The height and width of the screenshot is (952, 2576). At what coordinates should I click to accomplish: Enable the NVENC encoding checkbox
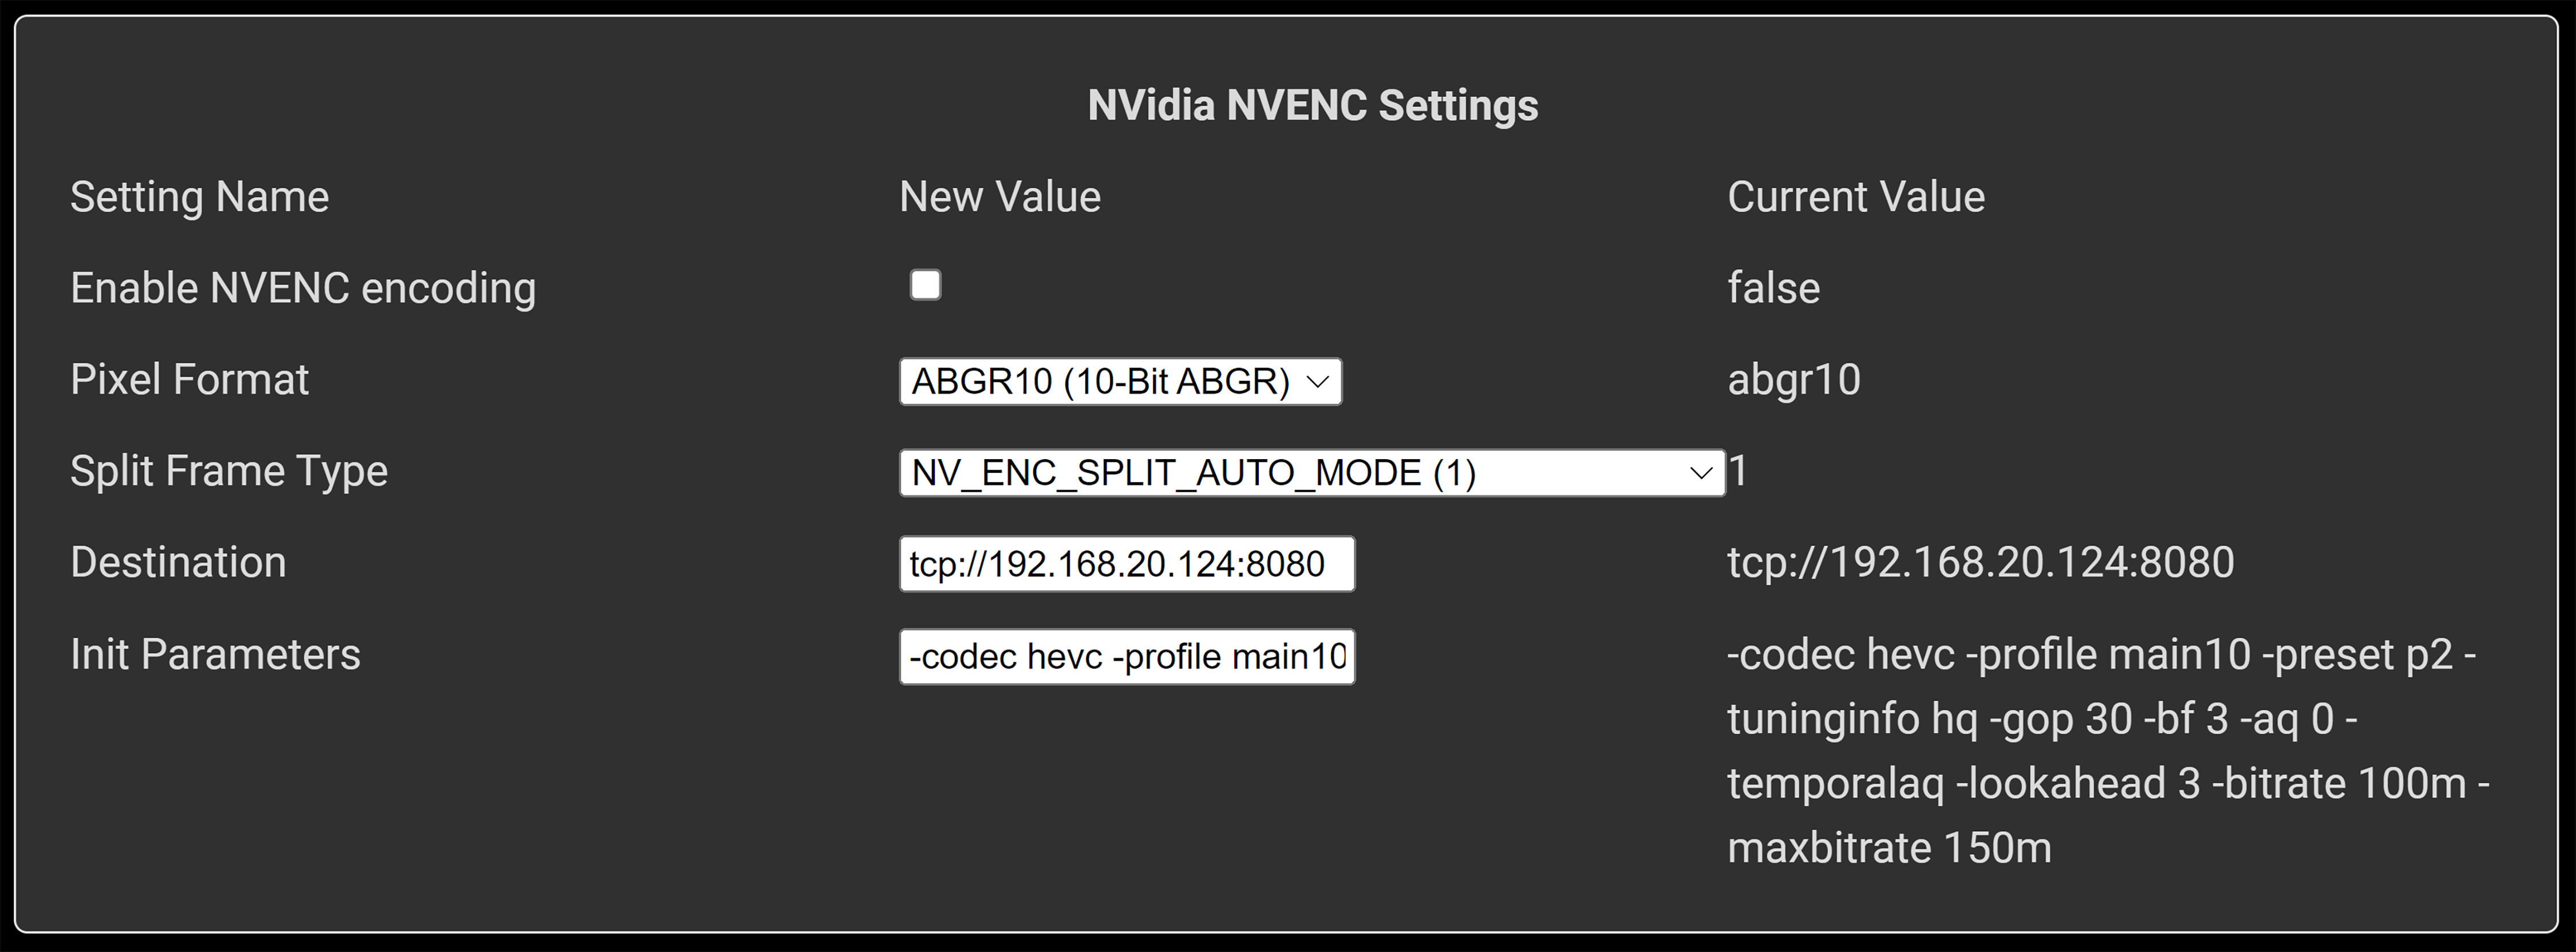tap(925, 285)
